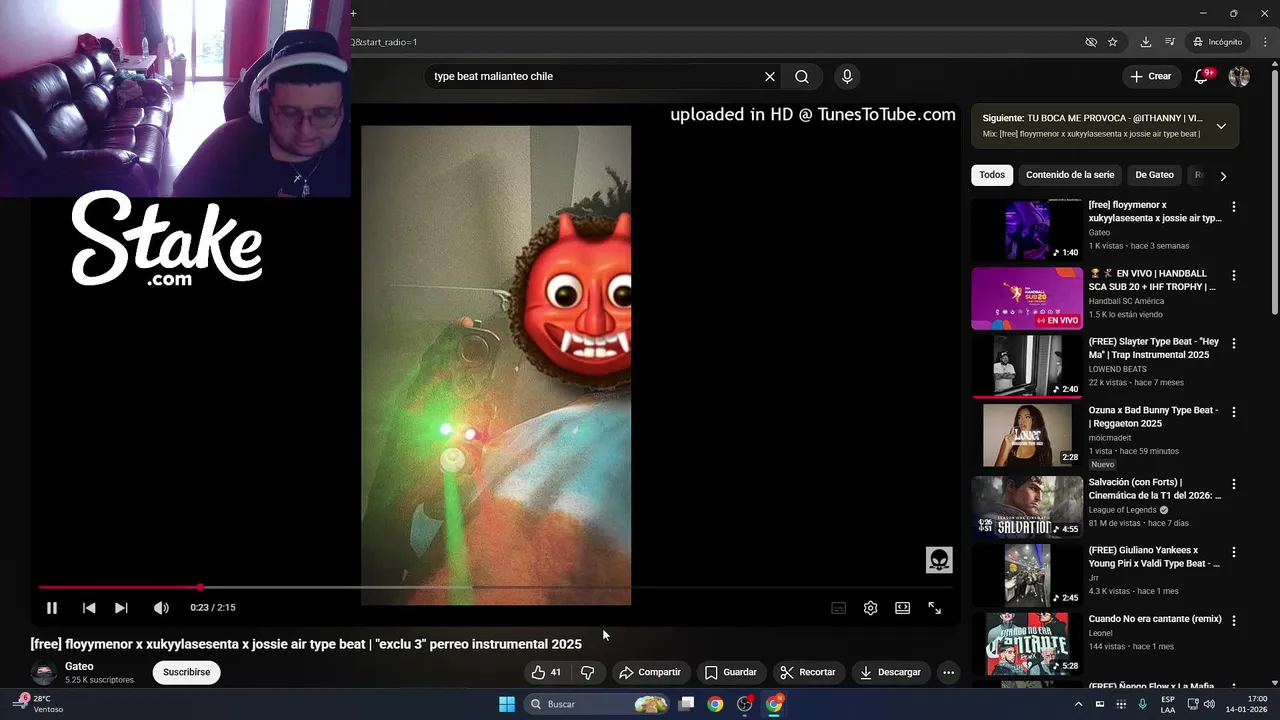Select the 'De Gateo' filter chip
This screenshot has width=1280, height=720.
(1154, 175)
